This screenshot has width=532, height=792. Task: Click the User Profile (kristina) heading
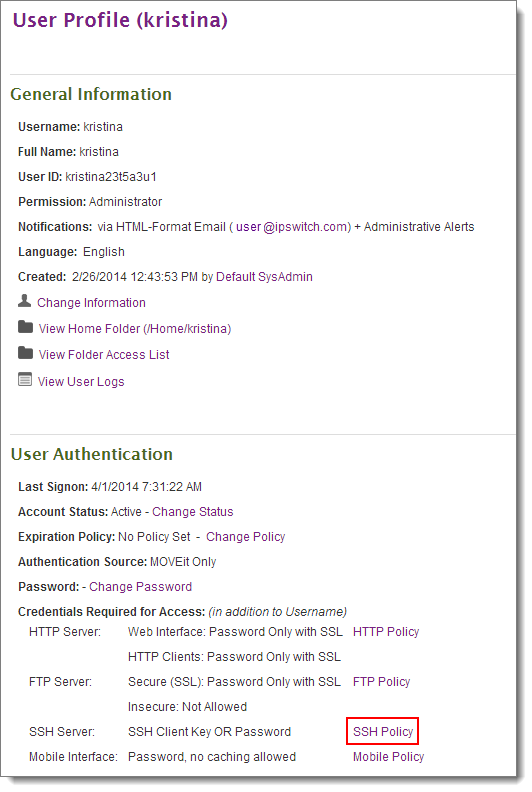pos(120,20)
